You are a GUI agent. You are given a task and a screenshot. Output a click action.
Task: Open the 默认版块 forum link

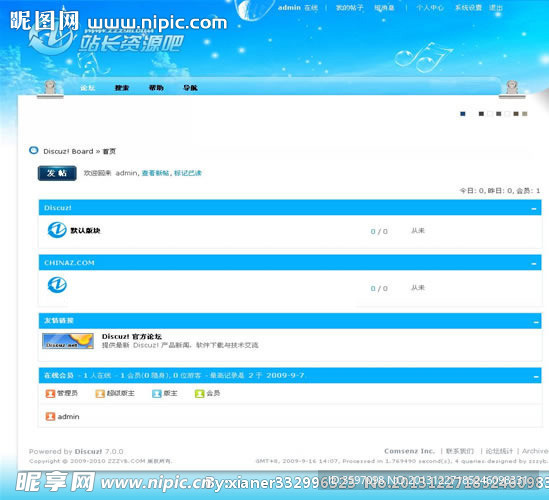85,230
